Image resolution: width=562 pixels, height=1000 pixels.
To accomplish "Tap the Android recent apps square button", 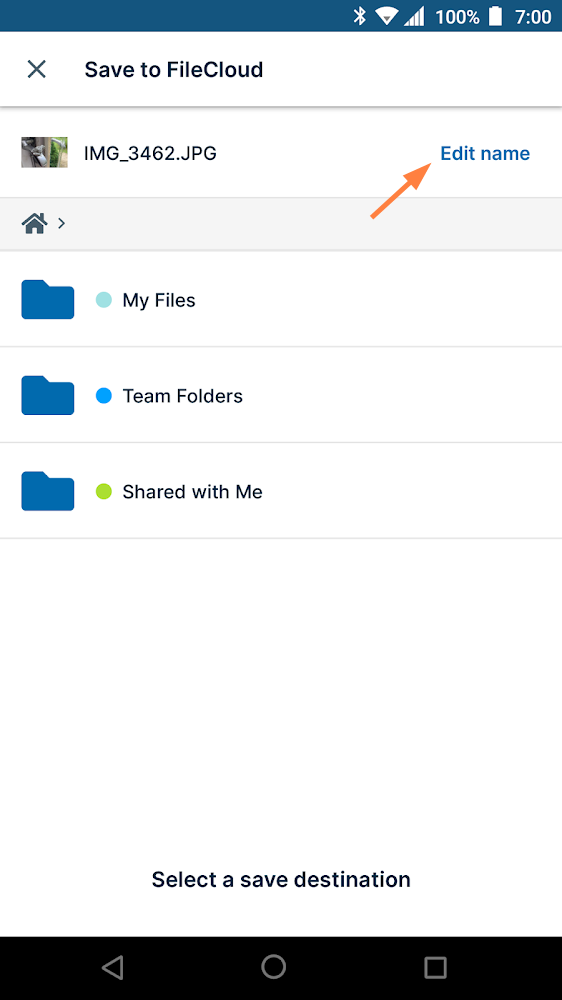I will (435, 967).
